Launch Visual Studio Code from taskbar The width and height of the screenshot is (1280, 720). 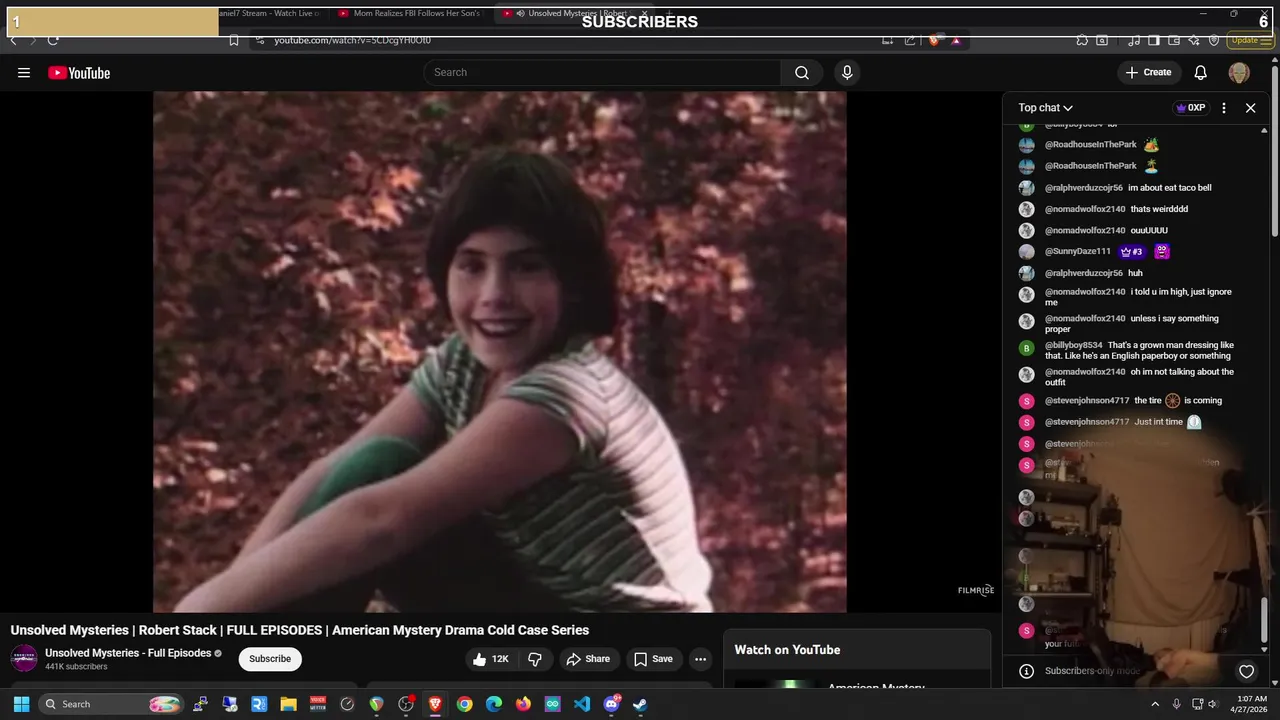582,704
